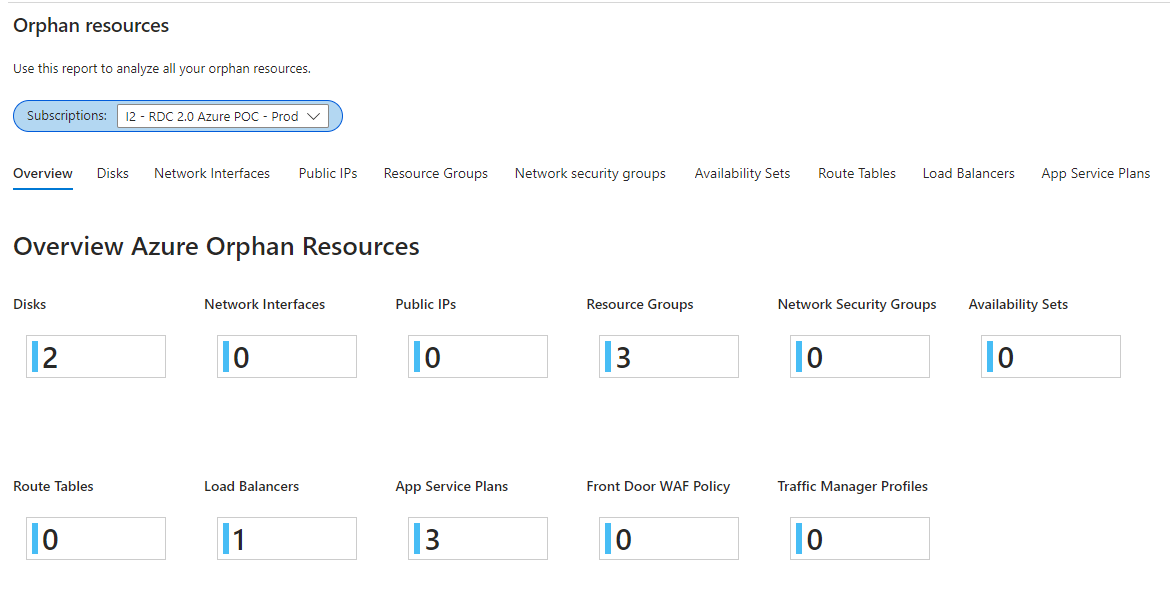Click the Resource Groups tile label
Screen dimensions: 1170x608
coord(640,304)
